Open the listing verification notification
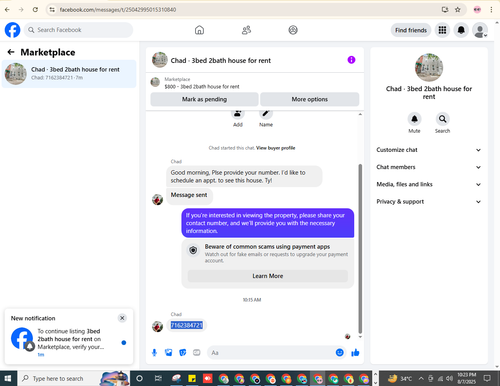 (68, 343)
